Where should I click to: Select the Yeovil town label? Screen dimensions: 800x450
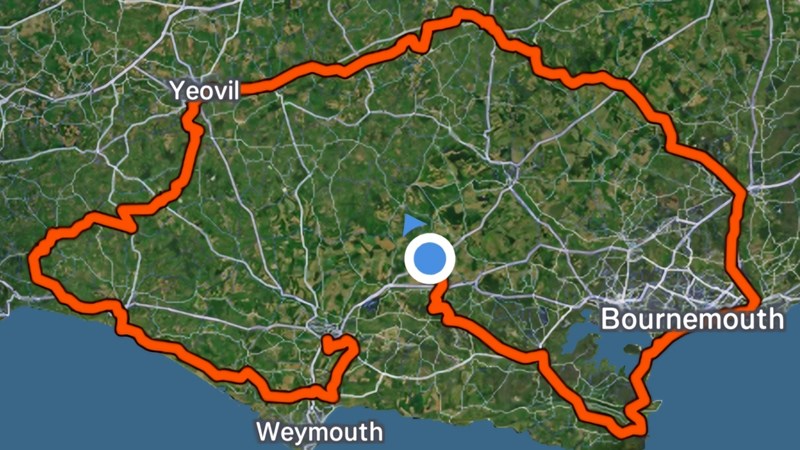tap(205, 91)
